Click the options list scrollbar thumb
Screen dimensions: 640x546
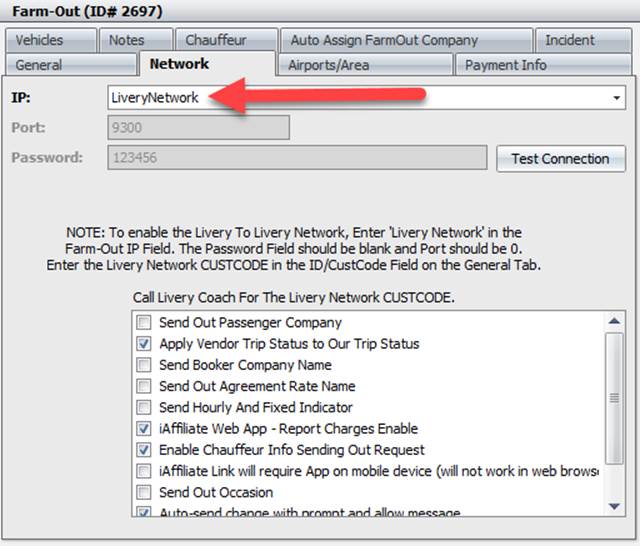[x=614, y=398]
